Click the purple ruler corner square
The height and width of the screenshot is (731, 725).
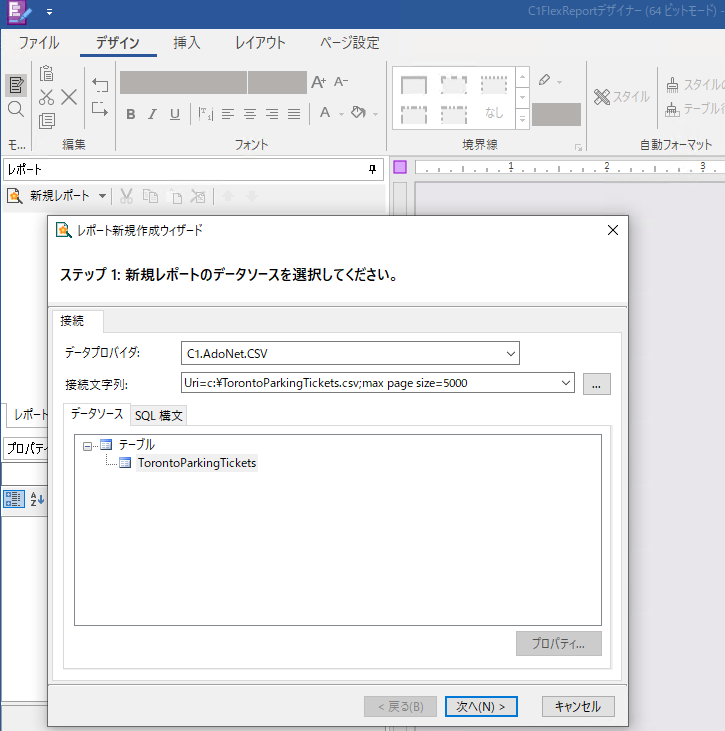click(x=400, y=167)
